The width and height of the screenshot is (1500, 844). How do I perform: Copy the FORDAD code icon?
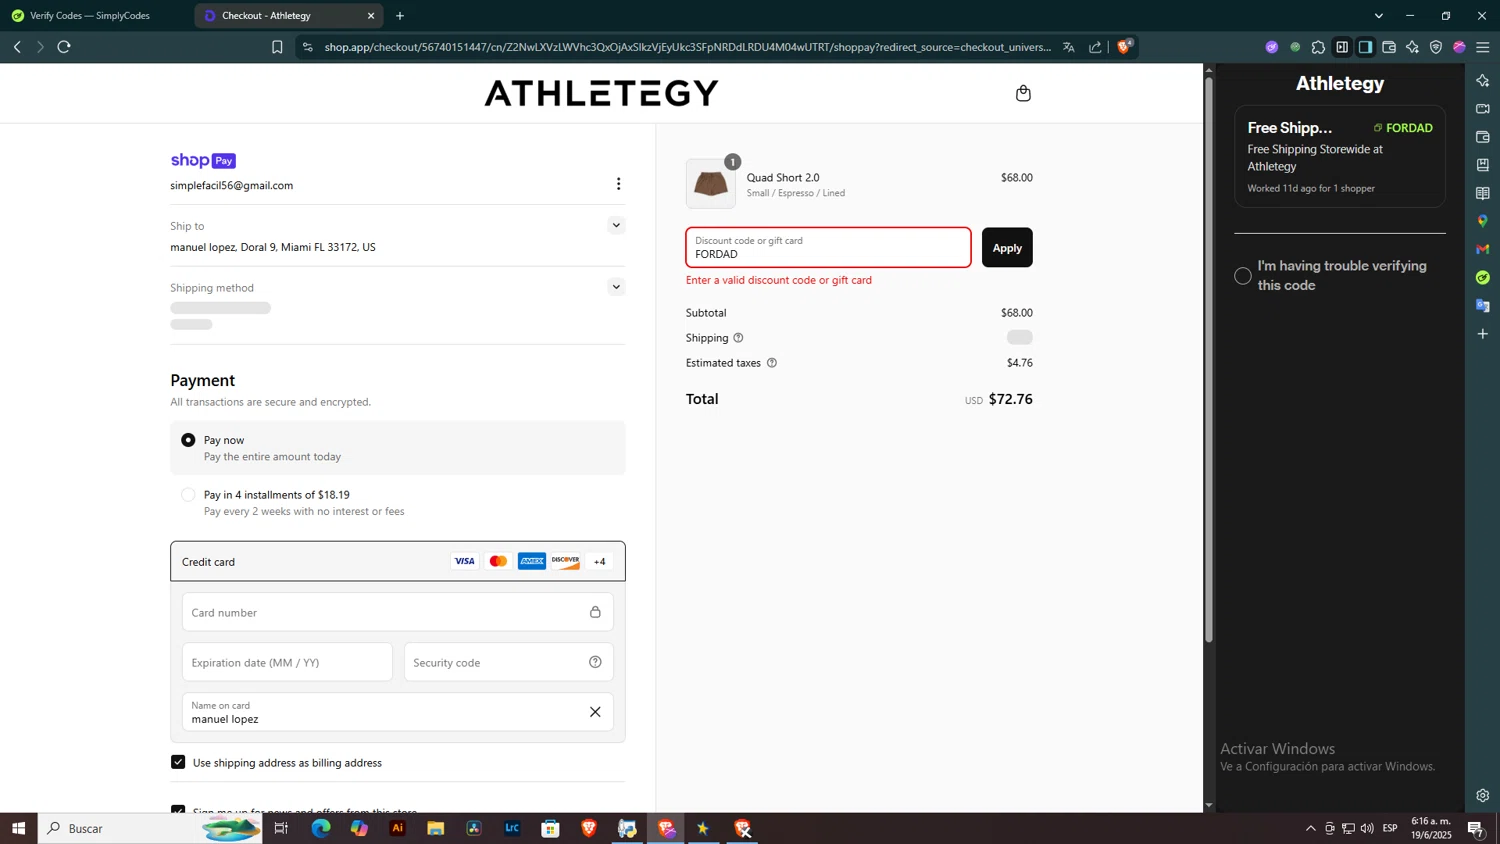1378,128
